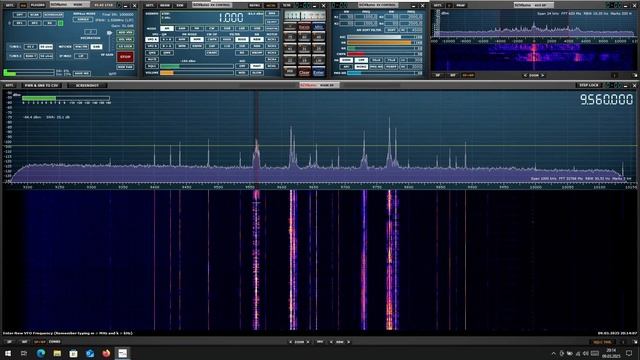Screen dimensions: 640x360
Task: Adjust the RF GAIN vertical slider
Action: [109, 41]
